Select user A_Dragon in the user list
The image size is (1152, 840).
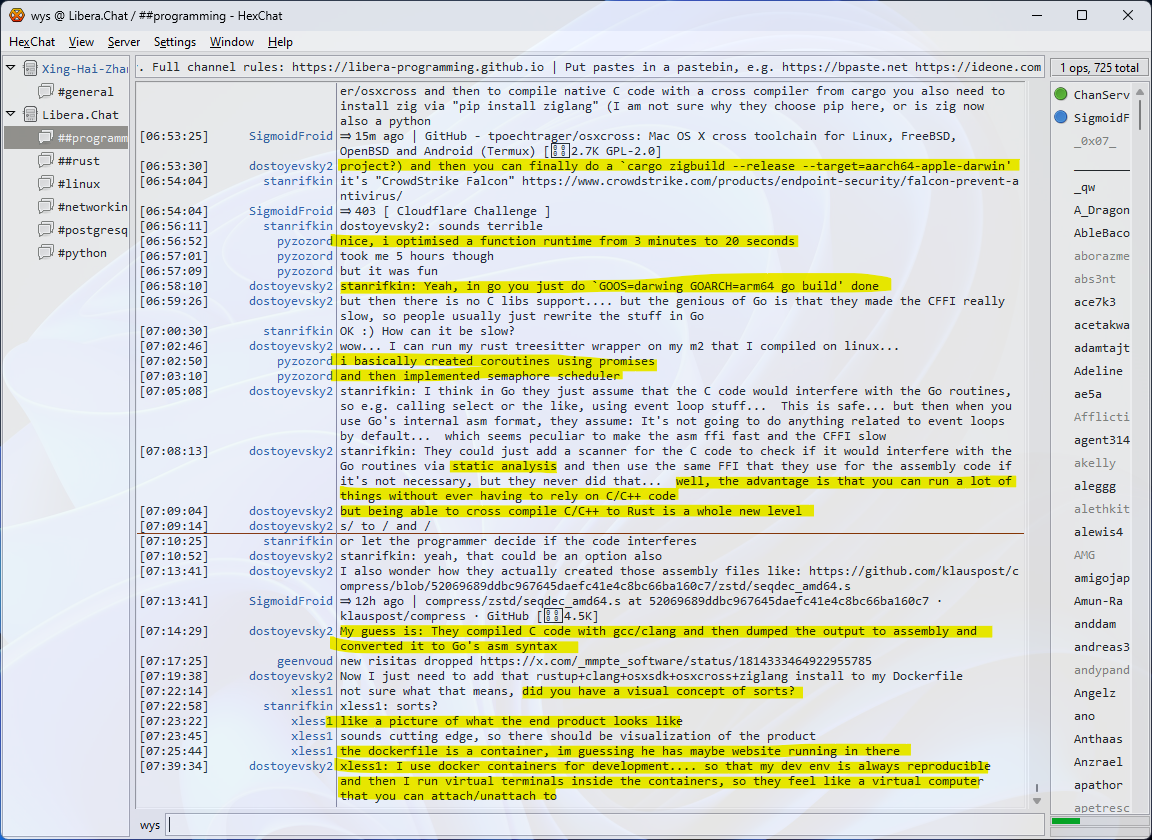[x=1101, y=210]
